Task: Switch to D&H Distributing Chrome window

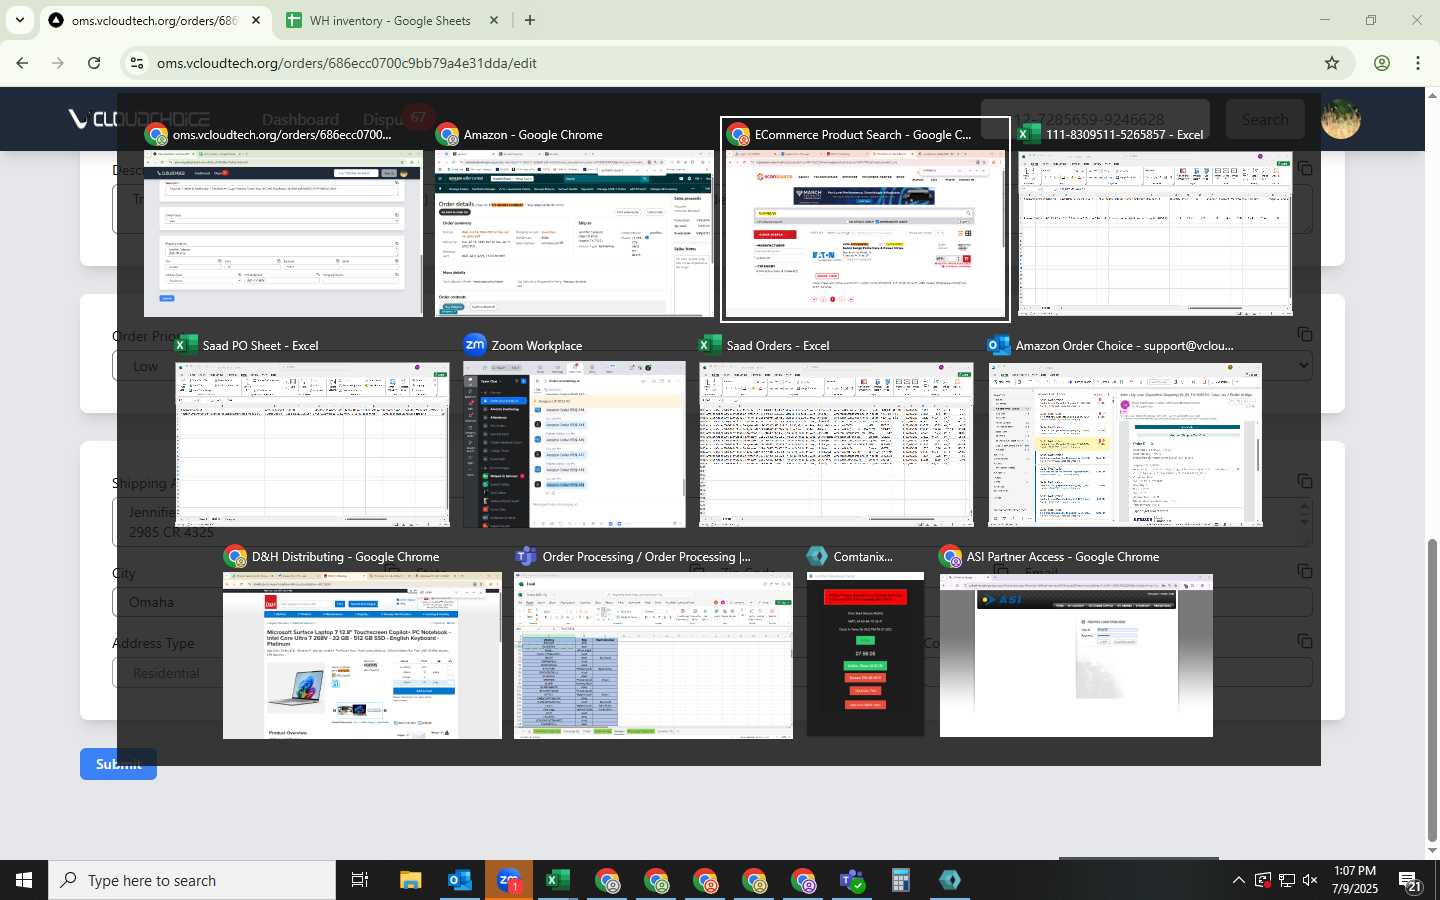Action: (362, 656)
